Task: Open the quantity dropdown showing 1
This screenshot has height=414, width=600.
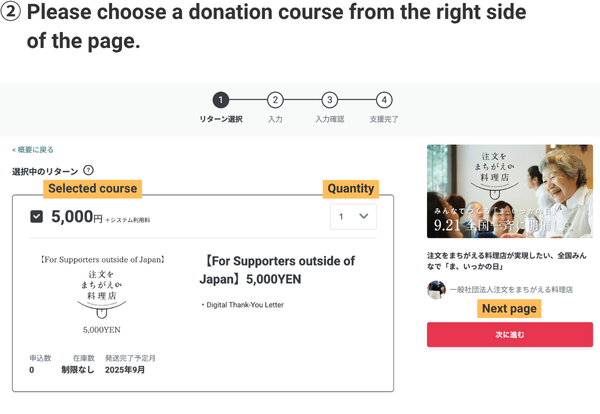Action: [x=354, y=216]
